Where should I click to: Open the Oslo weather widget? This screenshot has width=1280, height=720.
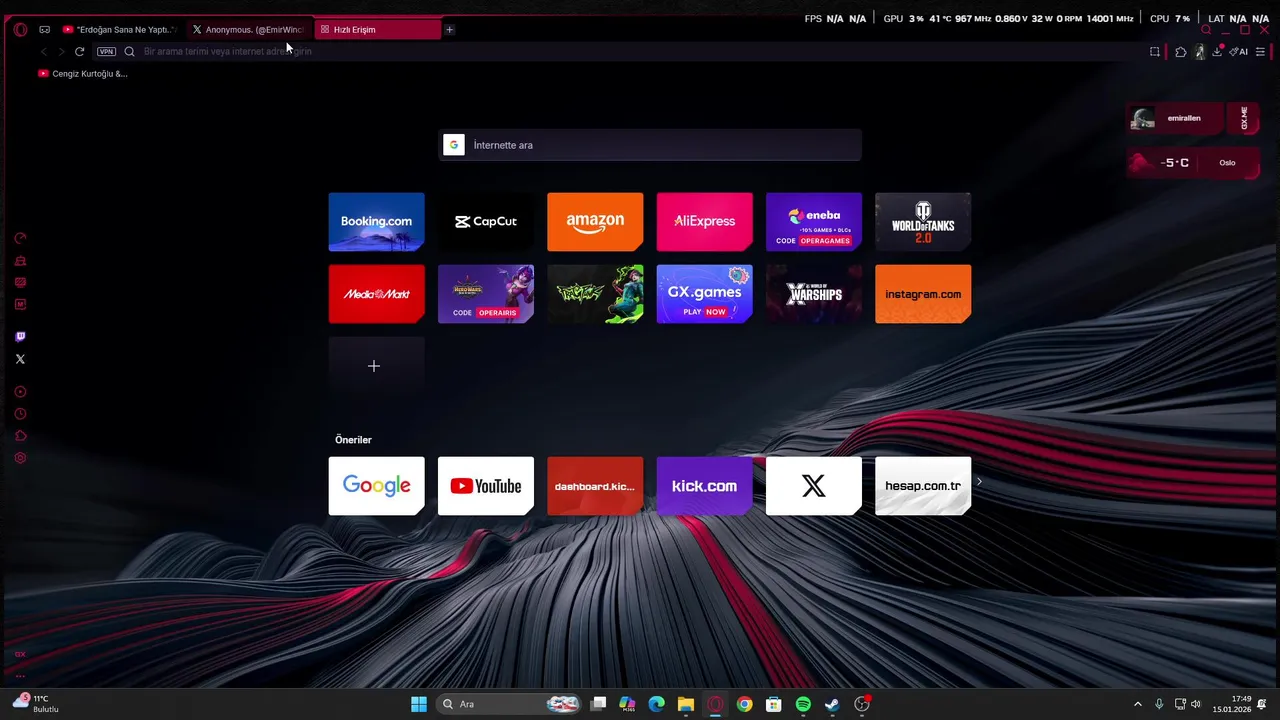(1192, 163)
